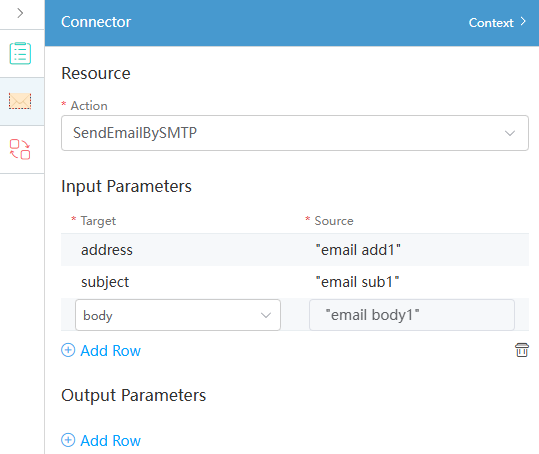Expand the body target dropdown
539x454 pixels.
coord(178,315)
